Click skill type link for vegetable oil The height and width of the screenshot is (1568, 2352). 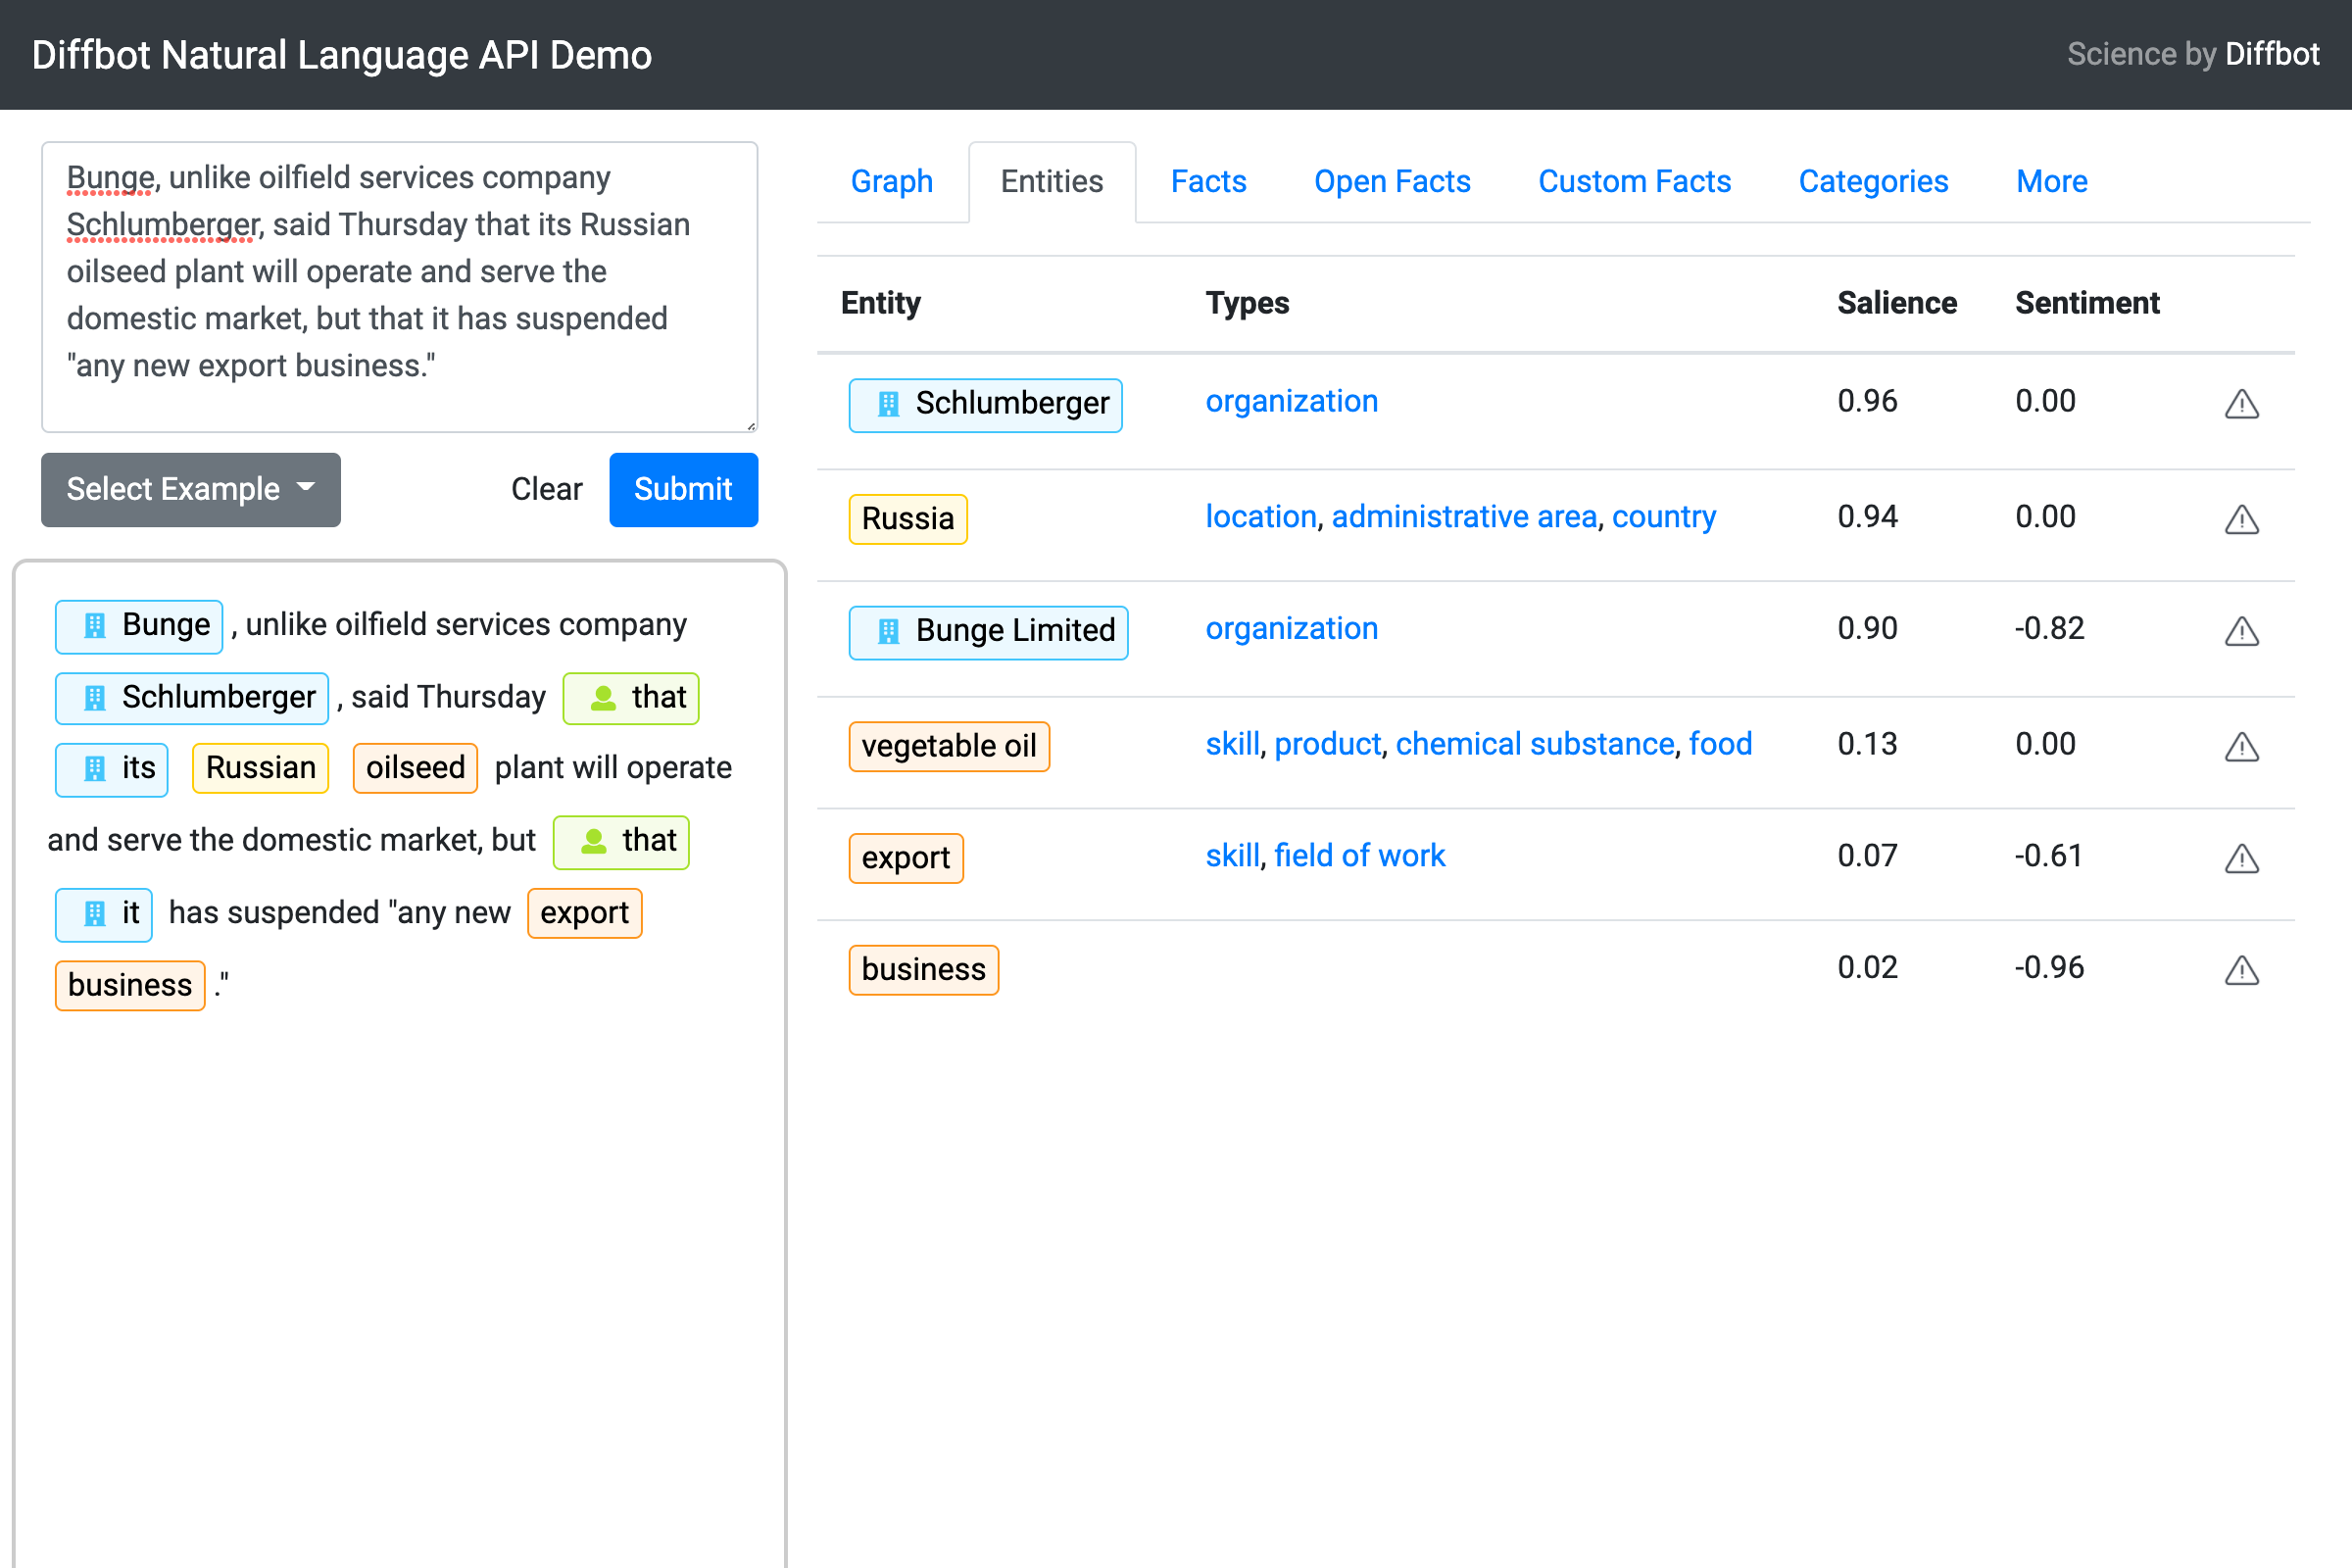1232,744
